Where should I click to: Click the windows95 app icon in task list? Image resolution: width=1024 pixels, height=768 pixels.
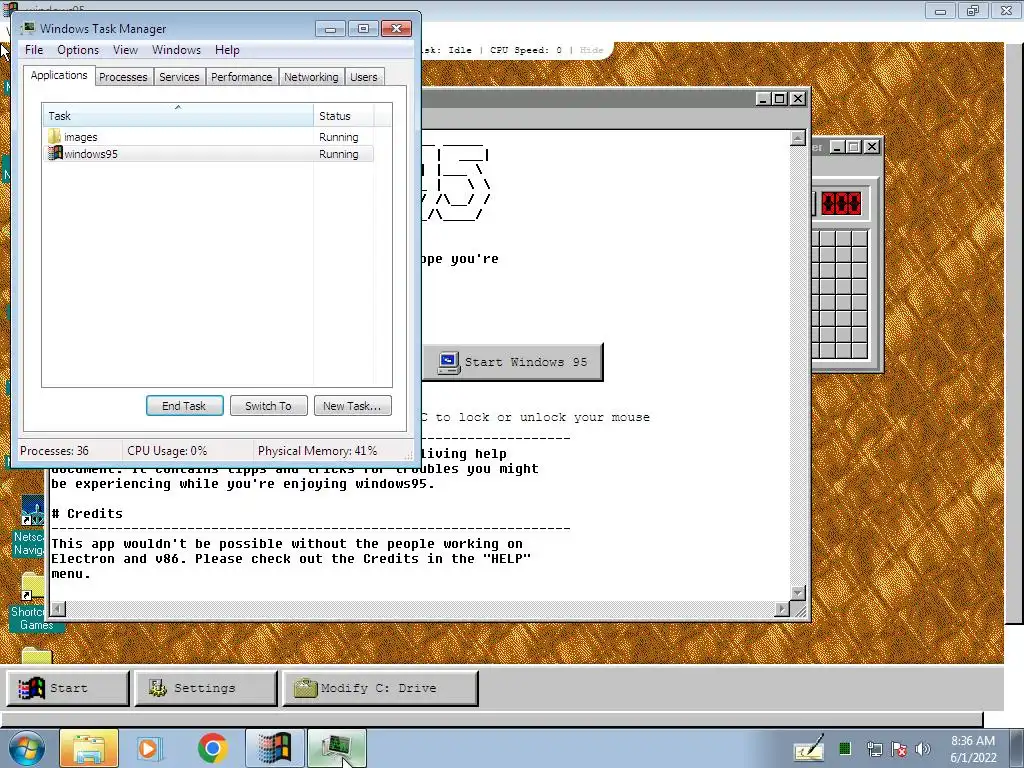pos(55,153)
